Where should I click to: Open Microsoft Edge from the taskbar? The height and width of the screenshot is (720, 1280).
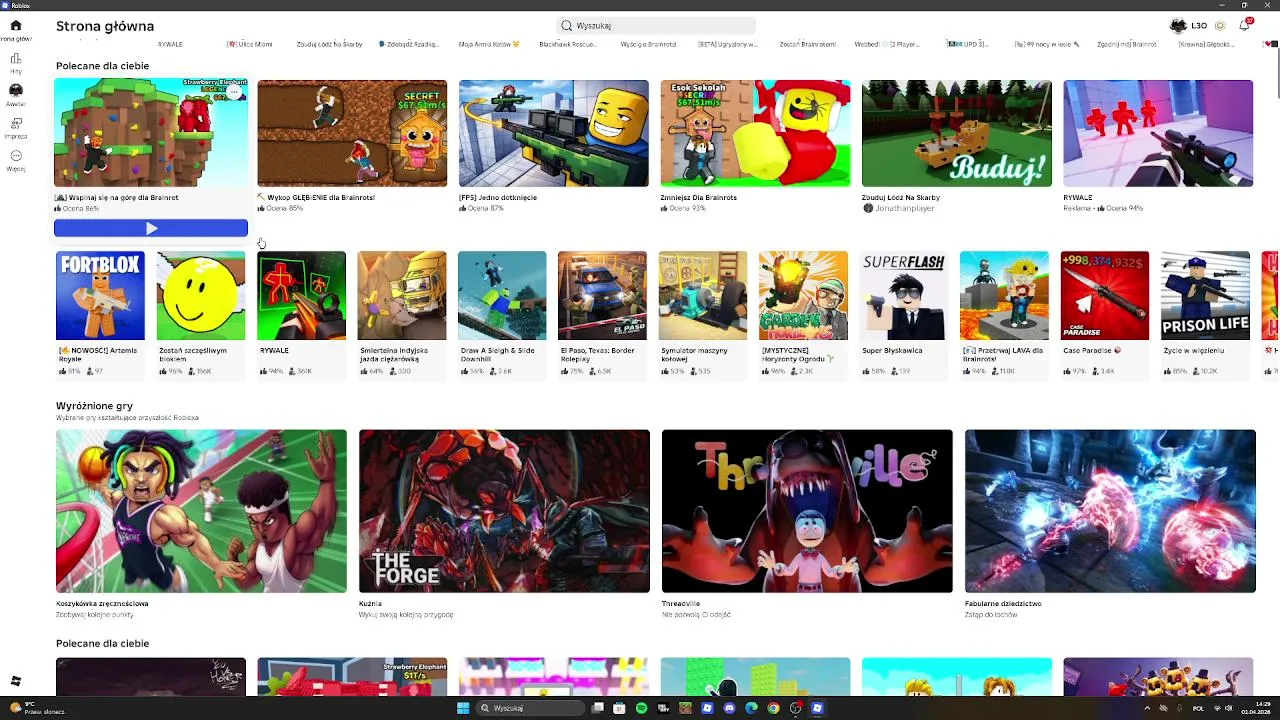tap(751, 708)
